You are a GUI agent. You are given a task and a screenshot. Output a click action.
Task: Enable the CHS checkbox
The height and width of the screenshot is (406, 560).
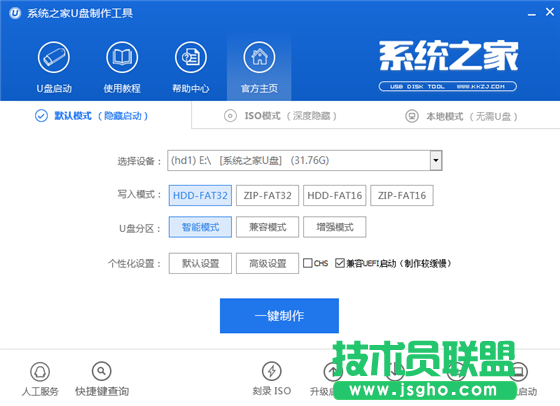tap(308, 263)
